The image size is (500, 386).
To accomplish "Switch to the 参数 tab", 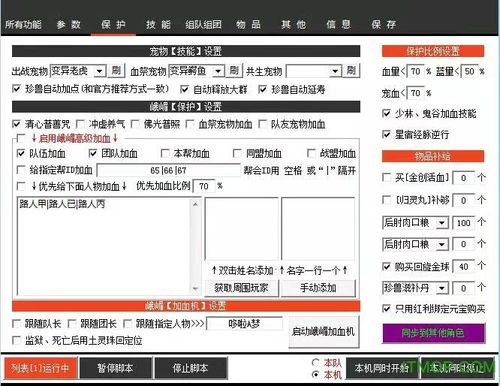I will (69, 24).
